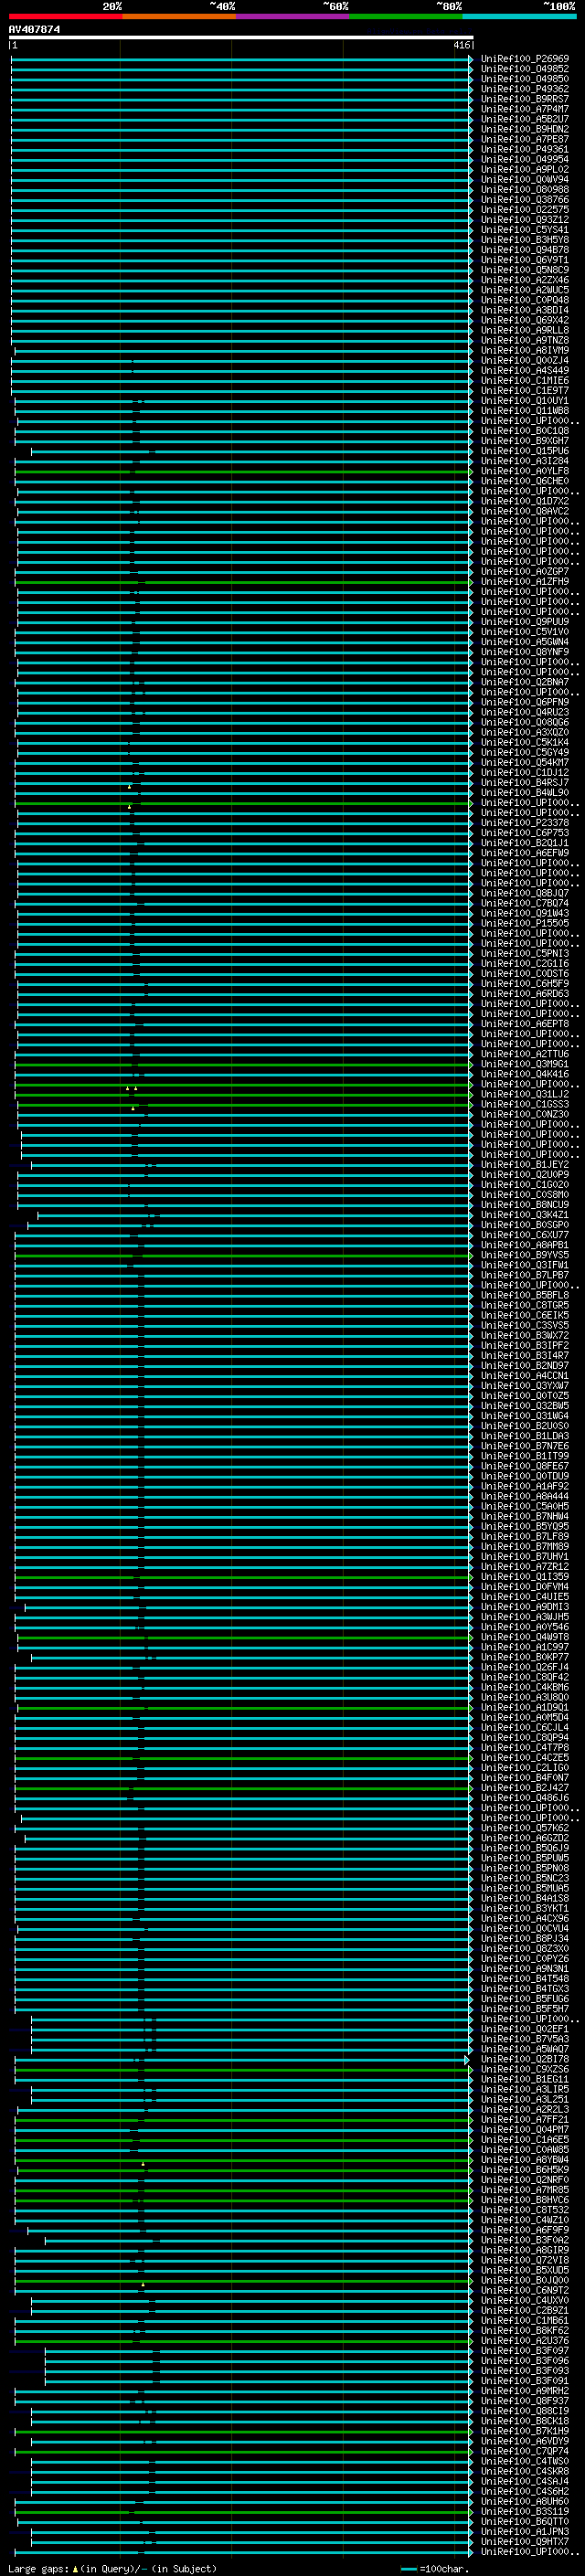The height and width of the screenshot is (2576, 585).
Task: Select the UniRef100_B7MM89 label
Action: 524,1547
